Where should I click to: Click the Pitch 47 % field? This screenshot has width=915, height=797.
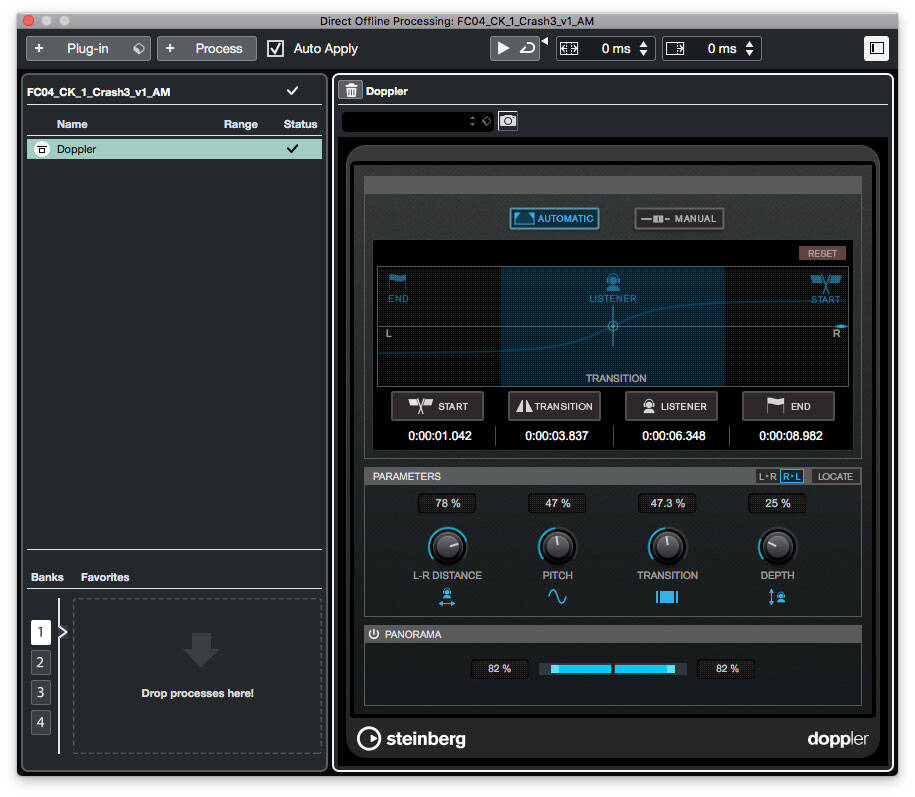[557, 503]
